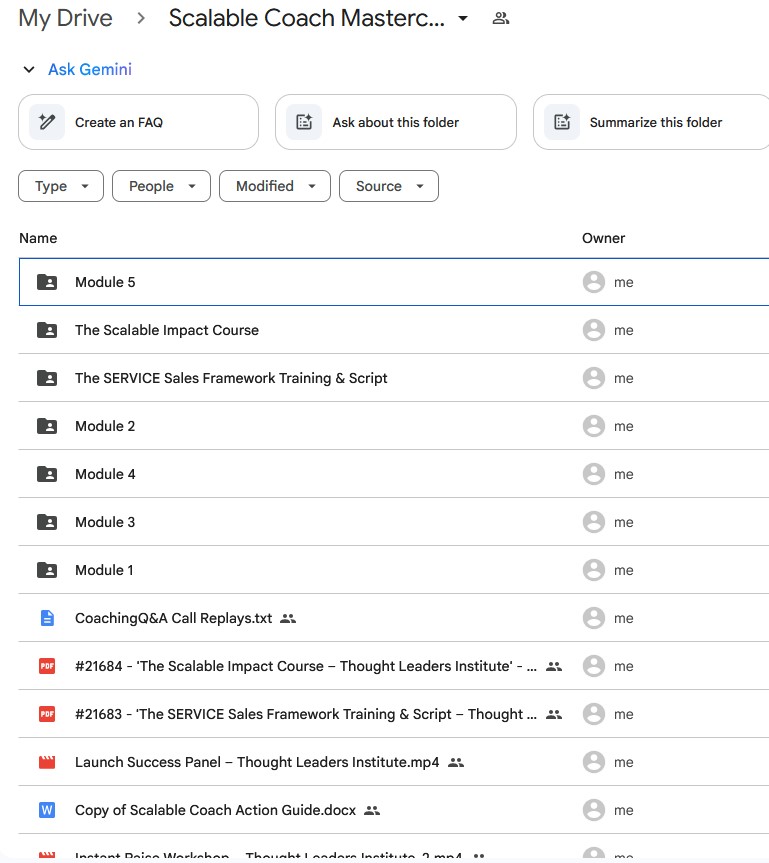Select the #21684 Scalable Impact Course PDF name
Viewport: 769px width, 863px height.
[x=306, y=666]
